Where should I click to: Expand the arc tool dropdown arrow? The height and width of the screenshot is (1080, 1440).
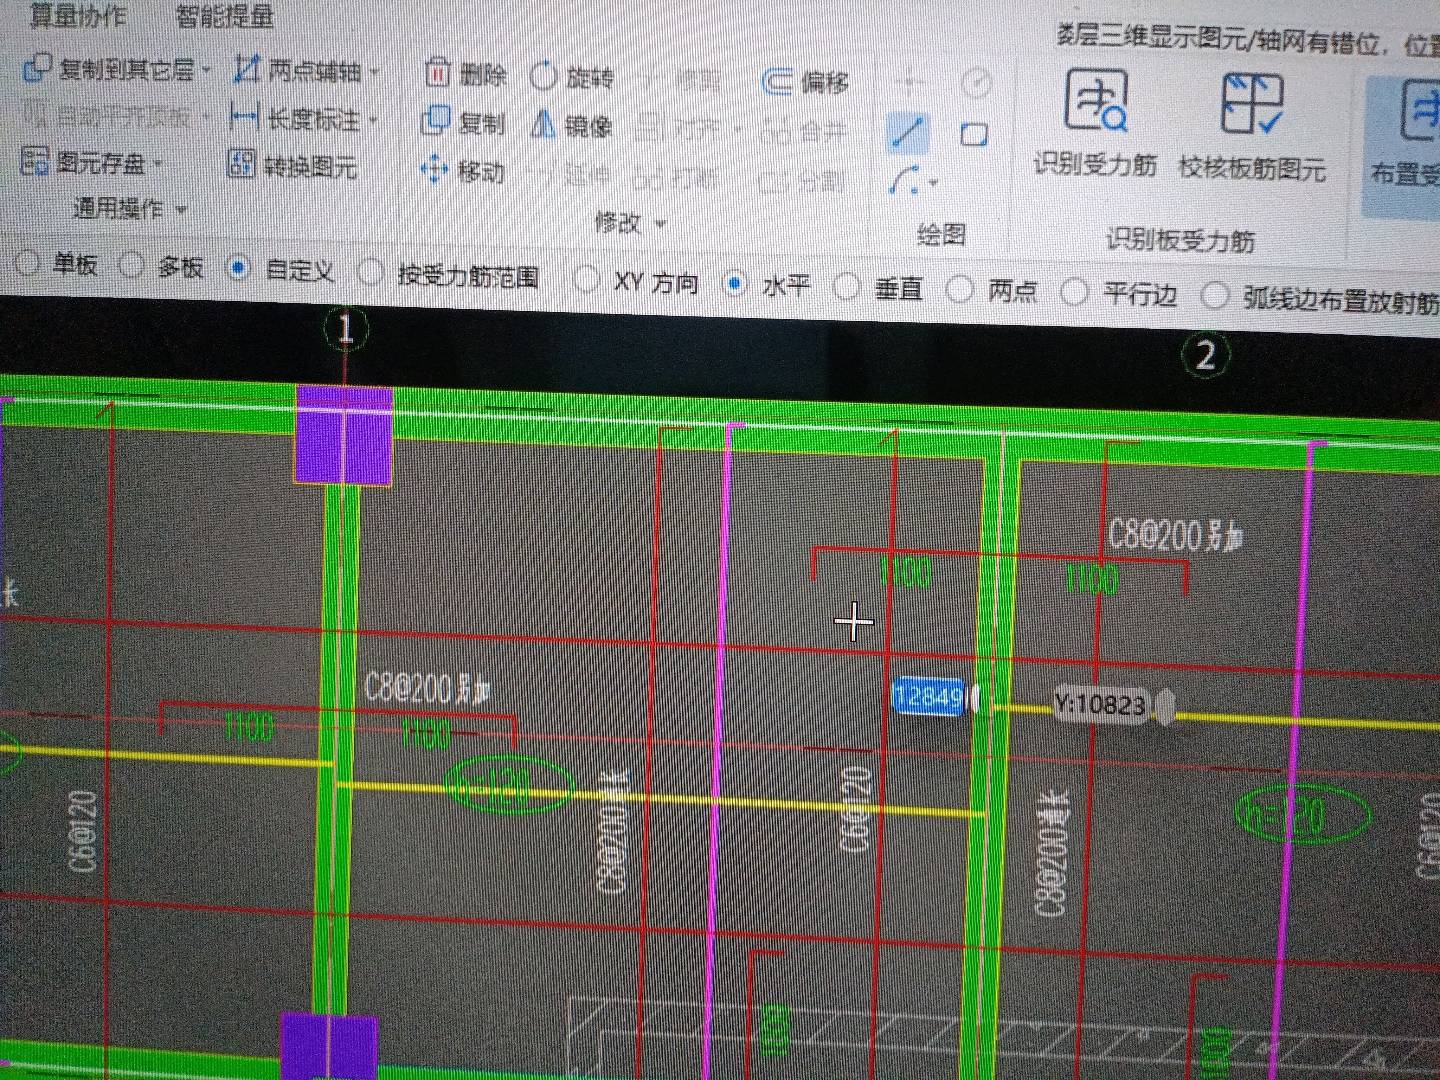click(x=934, y=183)
